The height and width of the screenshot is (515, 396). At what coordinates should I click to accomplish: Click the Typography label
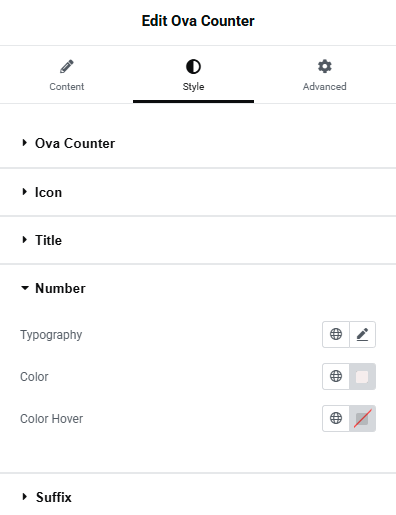point(51,335)
